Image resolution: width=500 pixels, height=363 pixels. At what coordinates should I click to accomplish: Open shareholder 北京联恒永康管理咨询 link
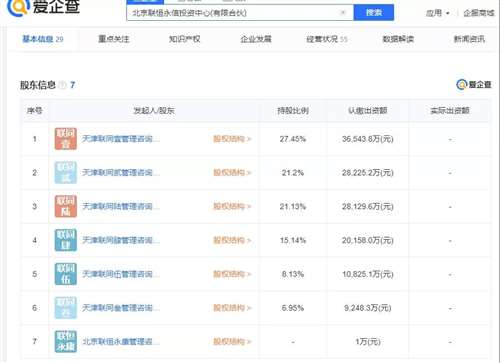tap(121, 341)
